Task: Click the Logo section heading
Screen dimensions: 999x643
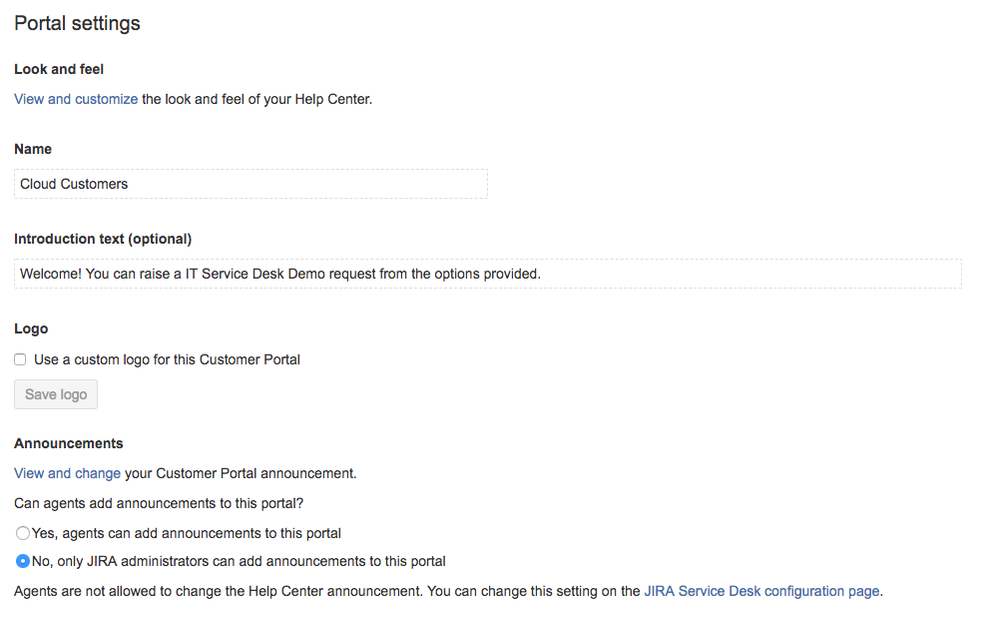Action: coord(31,329)
